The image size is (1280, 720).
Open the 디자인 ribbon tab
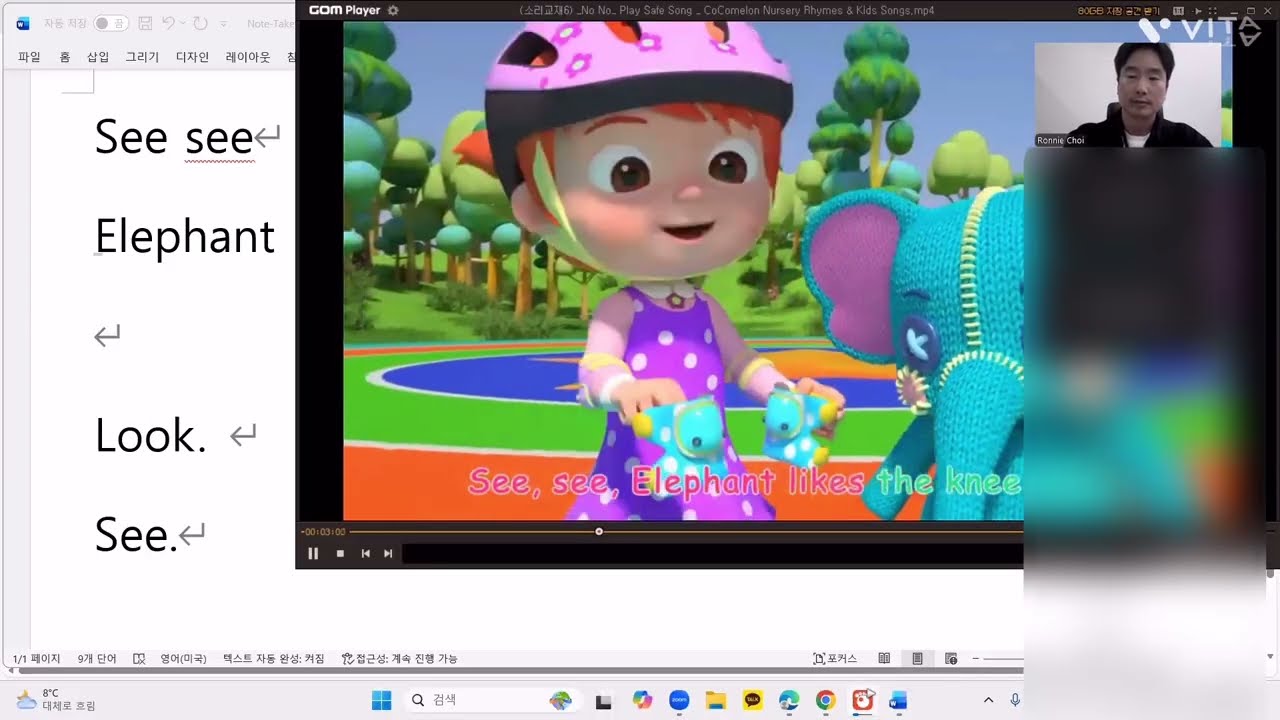[192, 57]
